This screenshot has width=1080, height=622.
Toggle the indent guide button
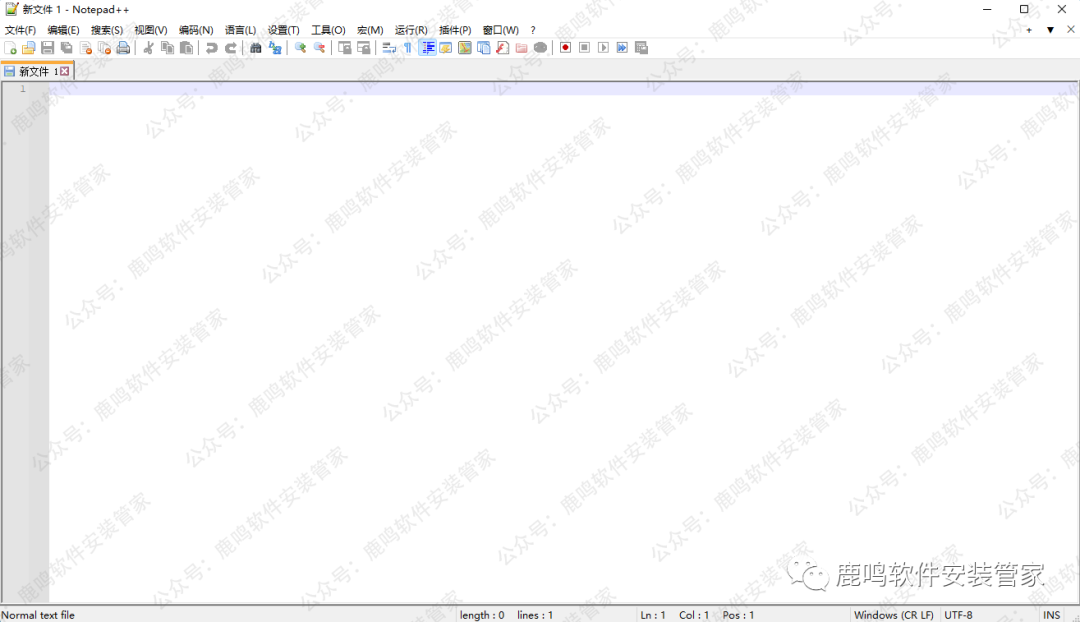coord(427,48)
